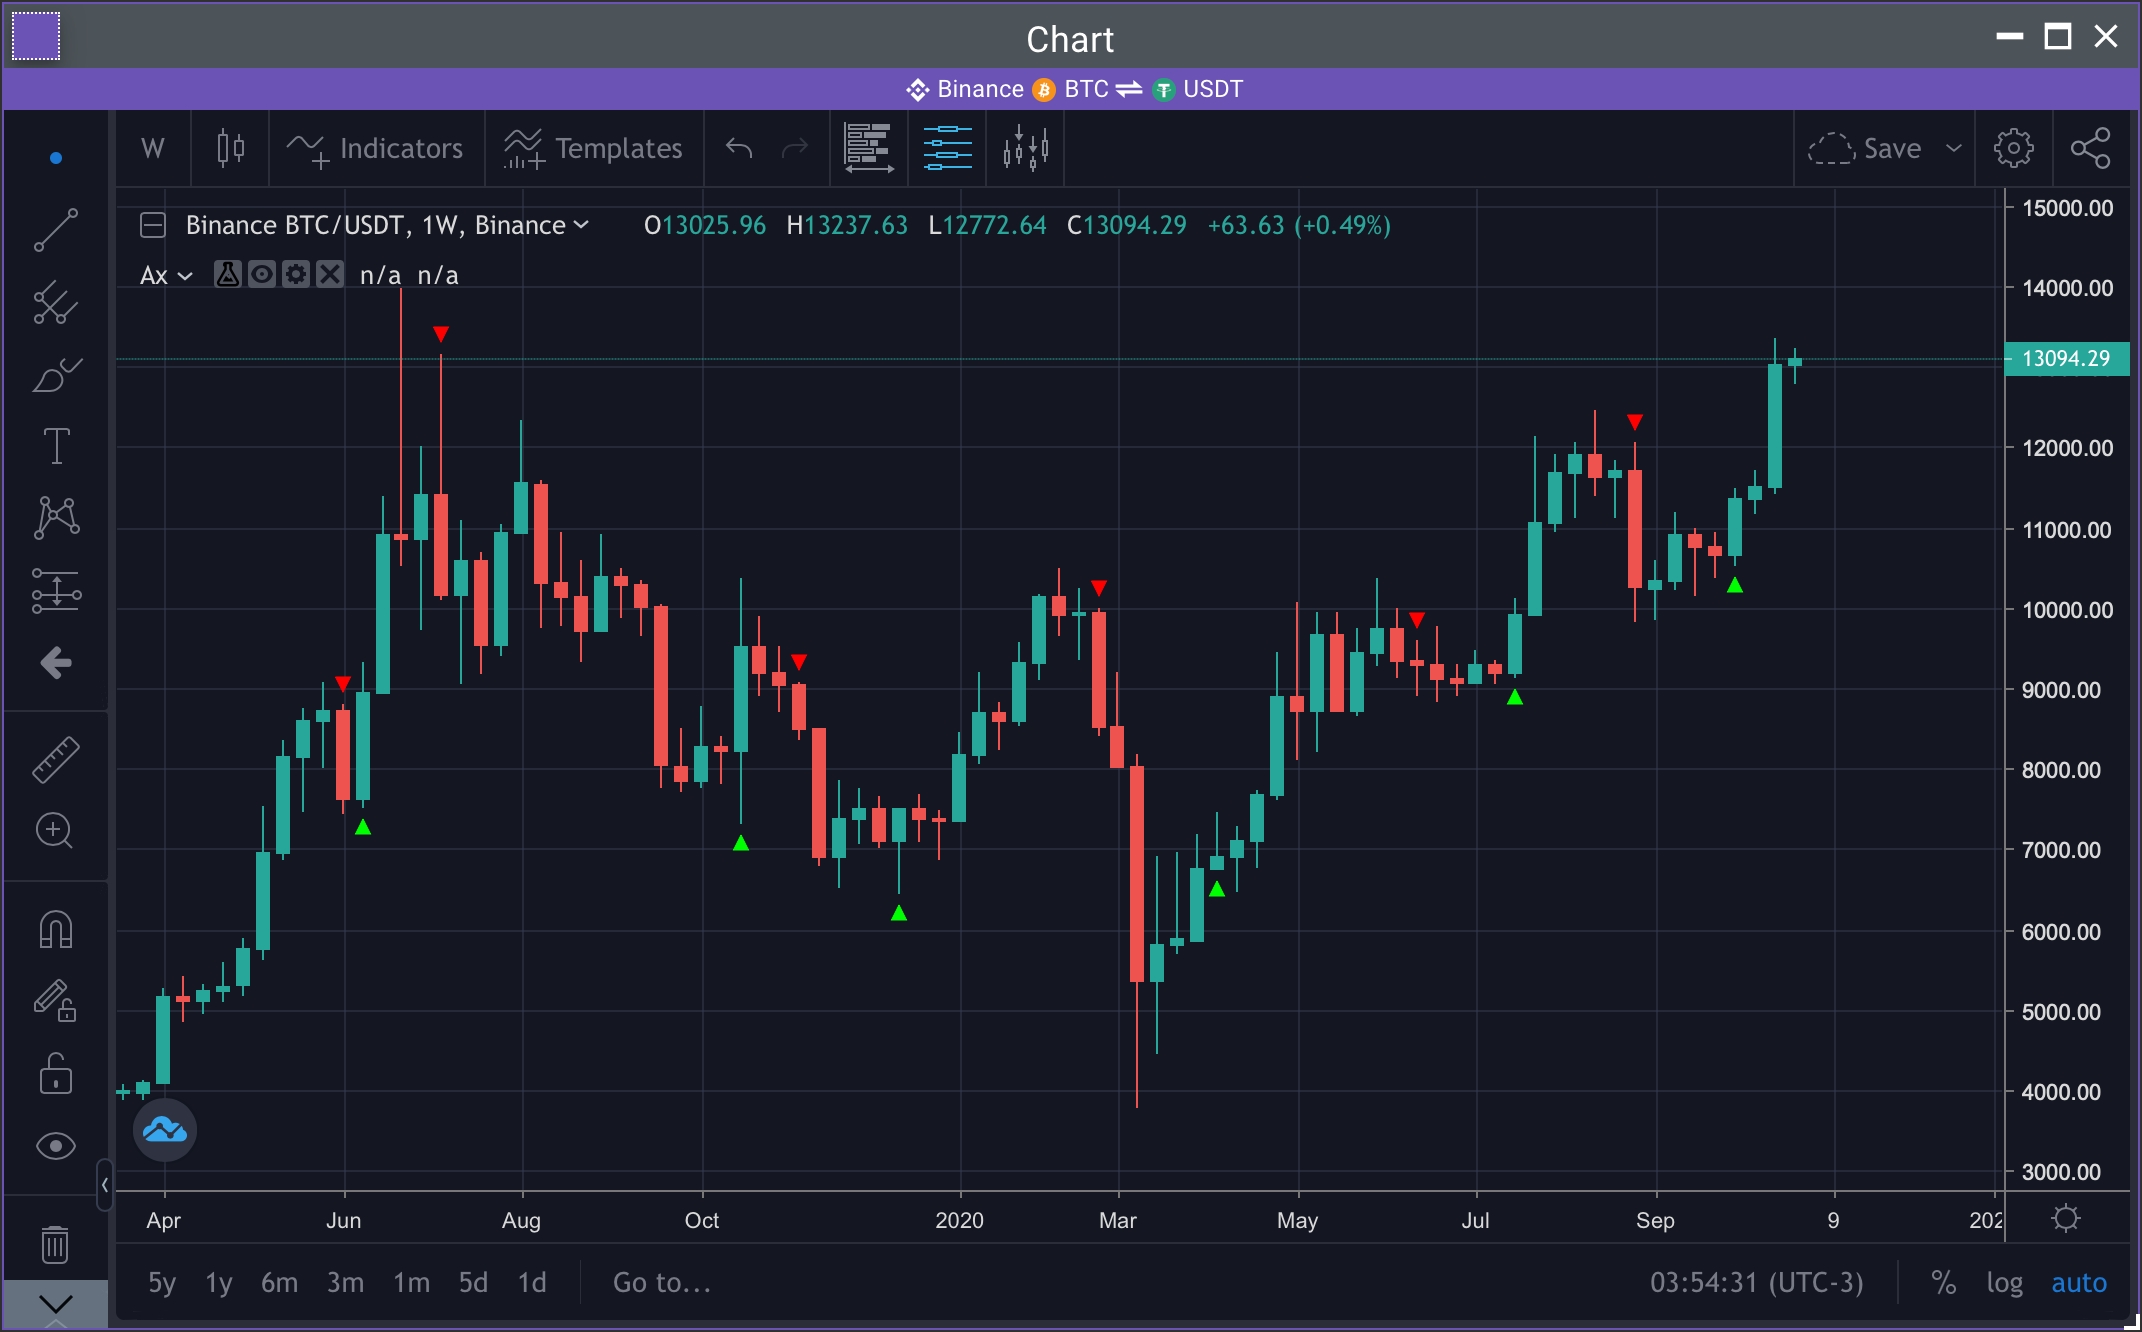This screenshot has height=1332, width=2142.
Task: Open the text annotation tool
Action: (56, 446)
